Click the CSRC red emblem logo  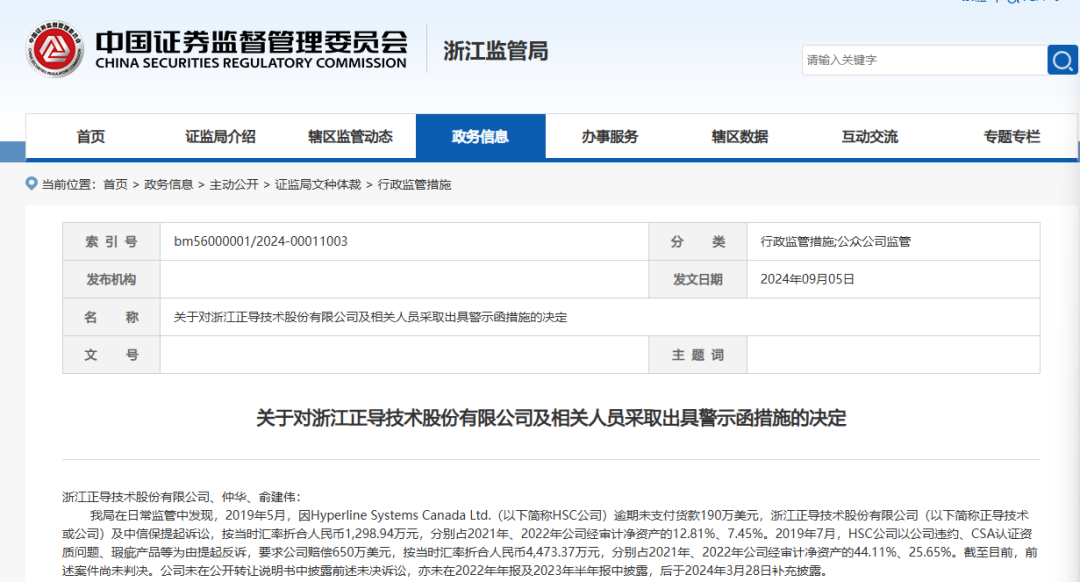tap(55, 49)
